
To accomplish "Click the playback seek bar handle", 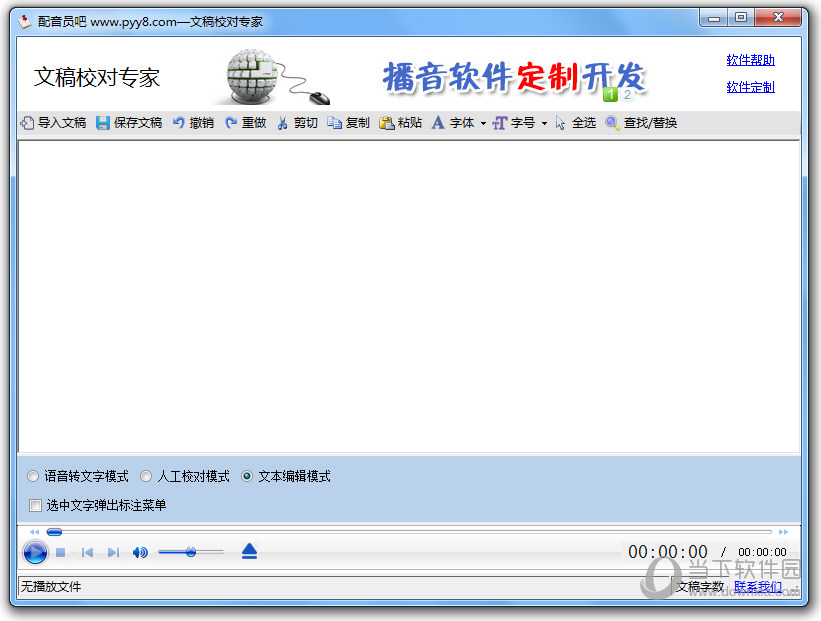I will pos(54,532).
